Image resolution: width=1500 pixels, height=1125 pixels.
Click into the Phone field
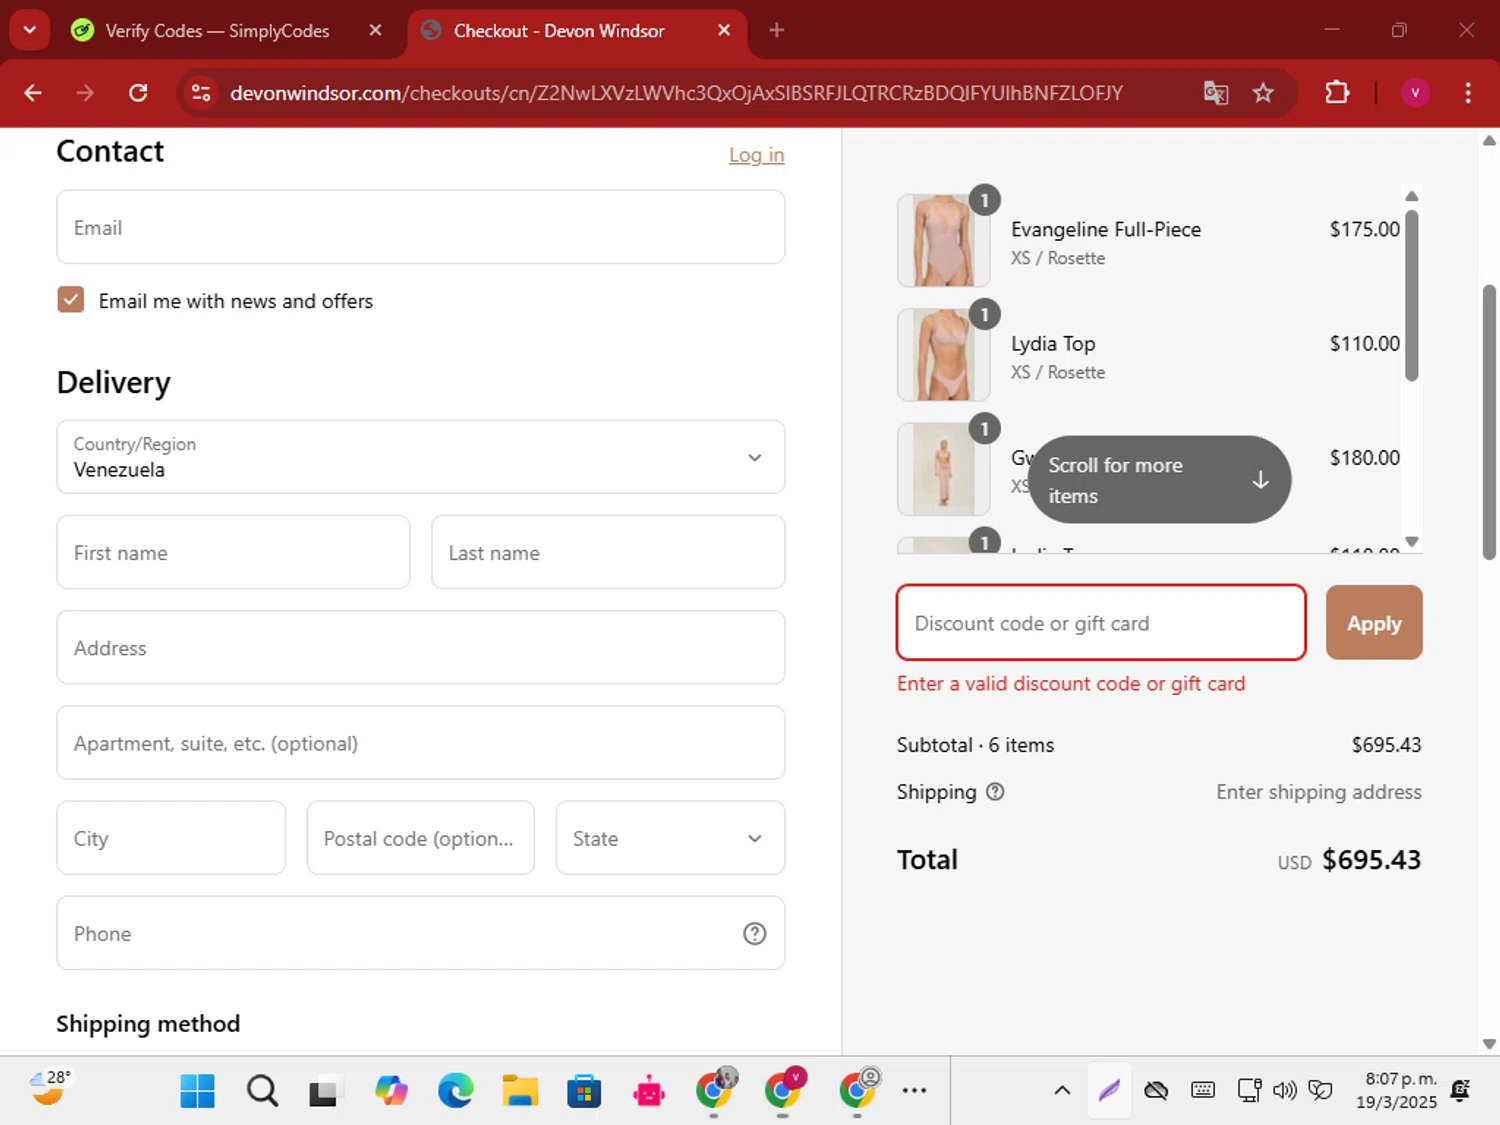point(421,933)
